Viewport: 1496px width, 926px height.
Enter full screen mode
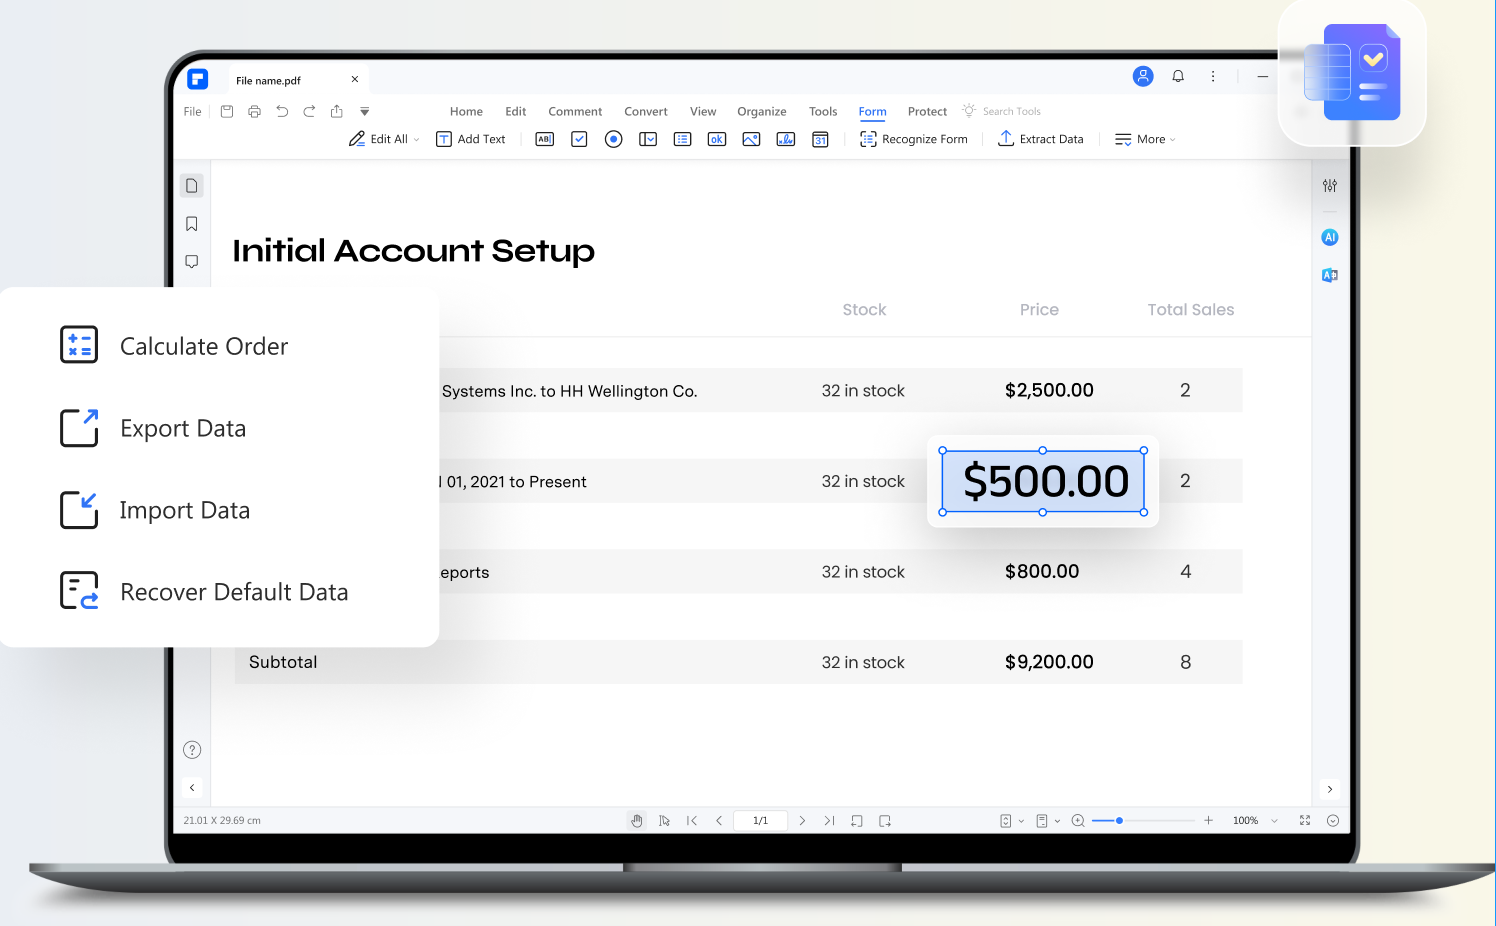(1305, 820)
